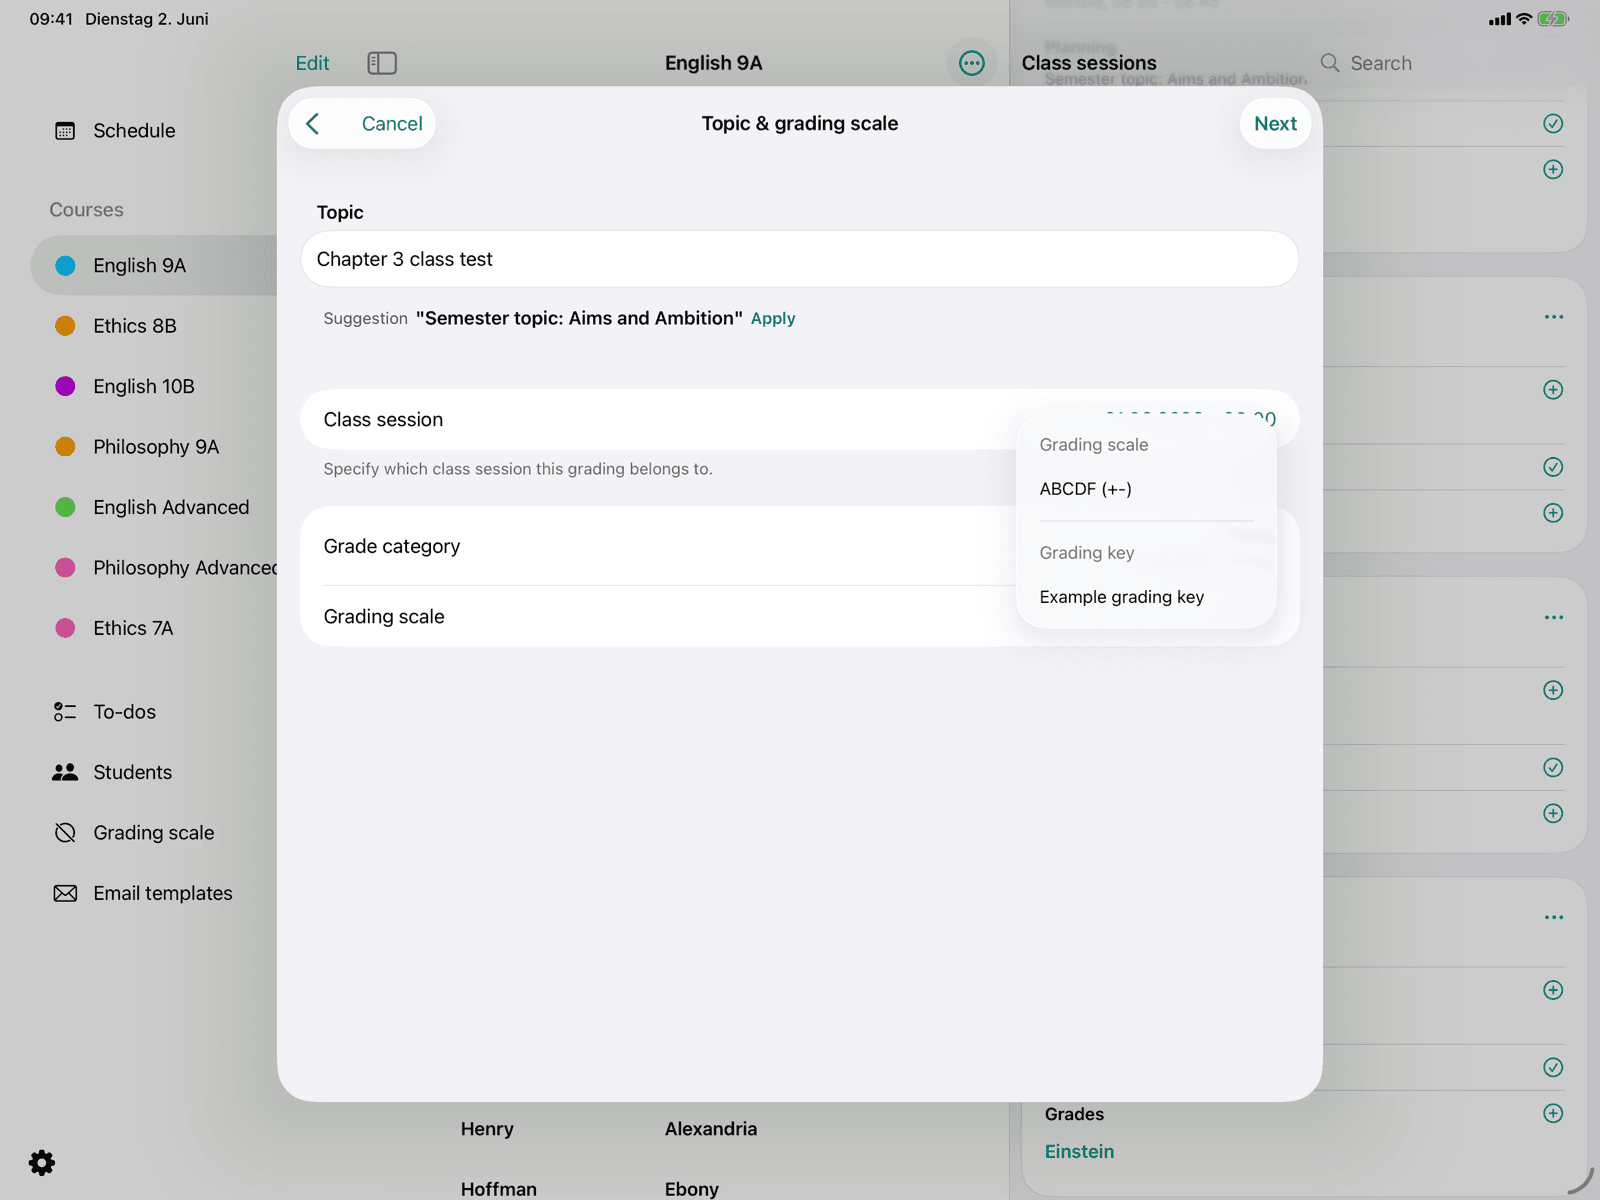Select Philosophy Advanced course

tap(185, 568)
